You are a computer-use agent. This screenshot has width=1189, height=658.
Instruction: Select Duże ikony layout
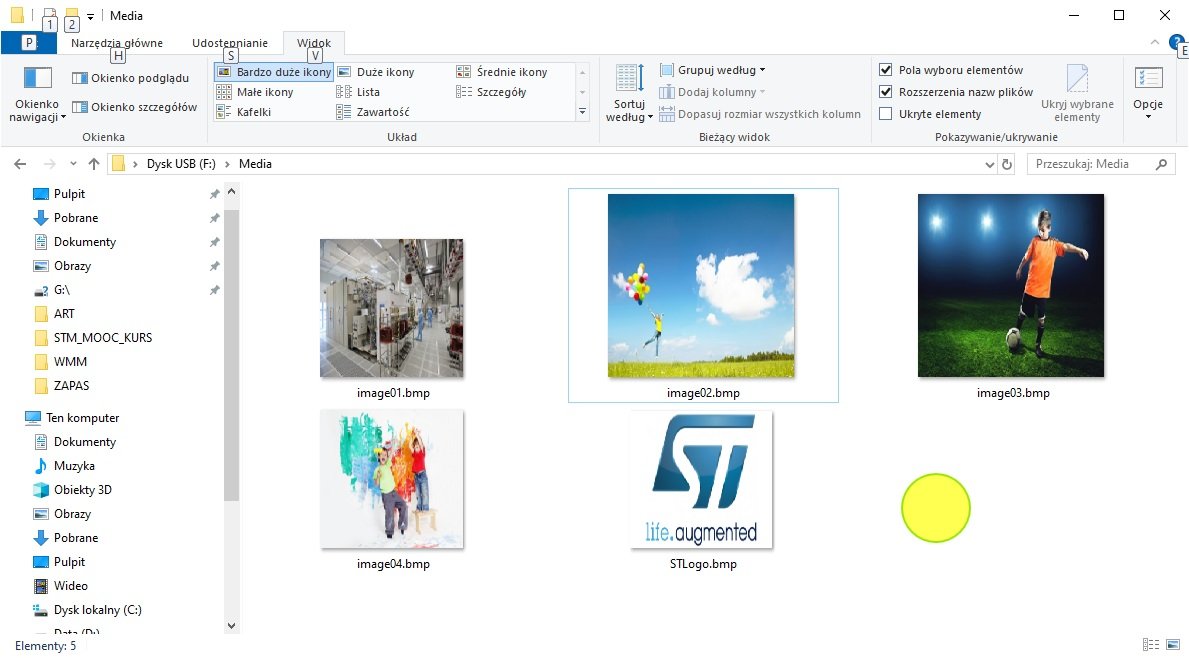point(376,72)
